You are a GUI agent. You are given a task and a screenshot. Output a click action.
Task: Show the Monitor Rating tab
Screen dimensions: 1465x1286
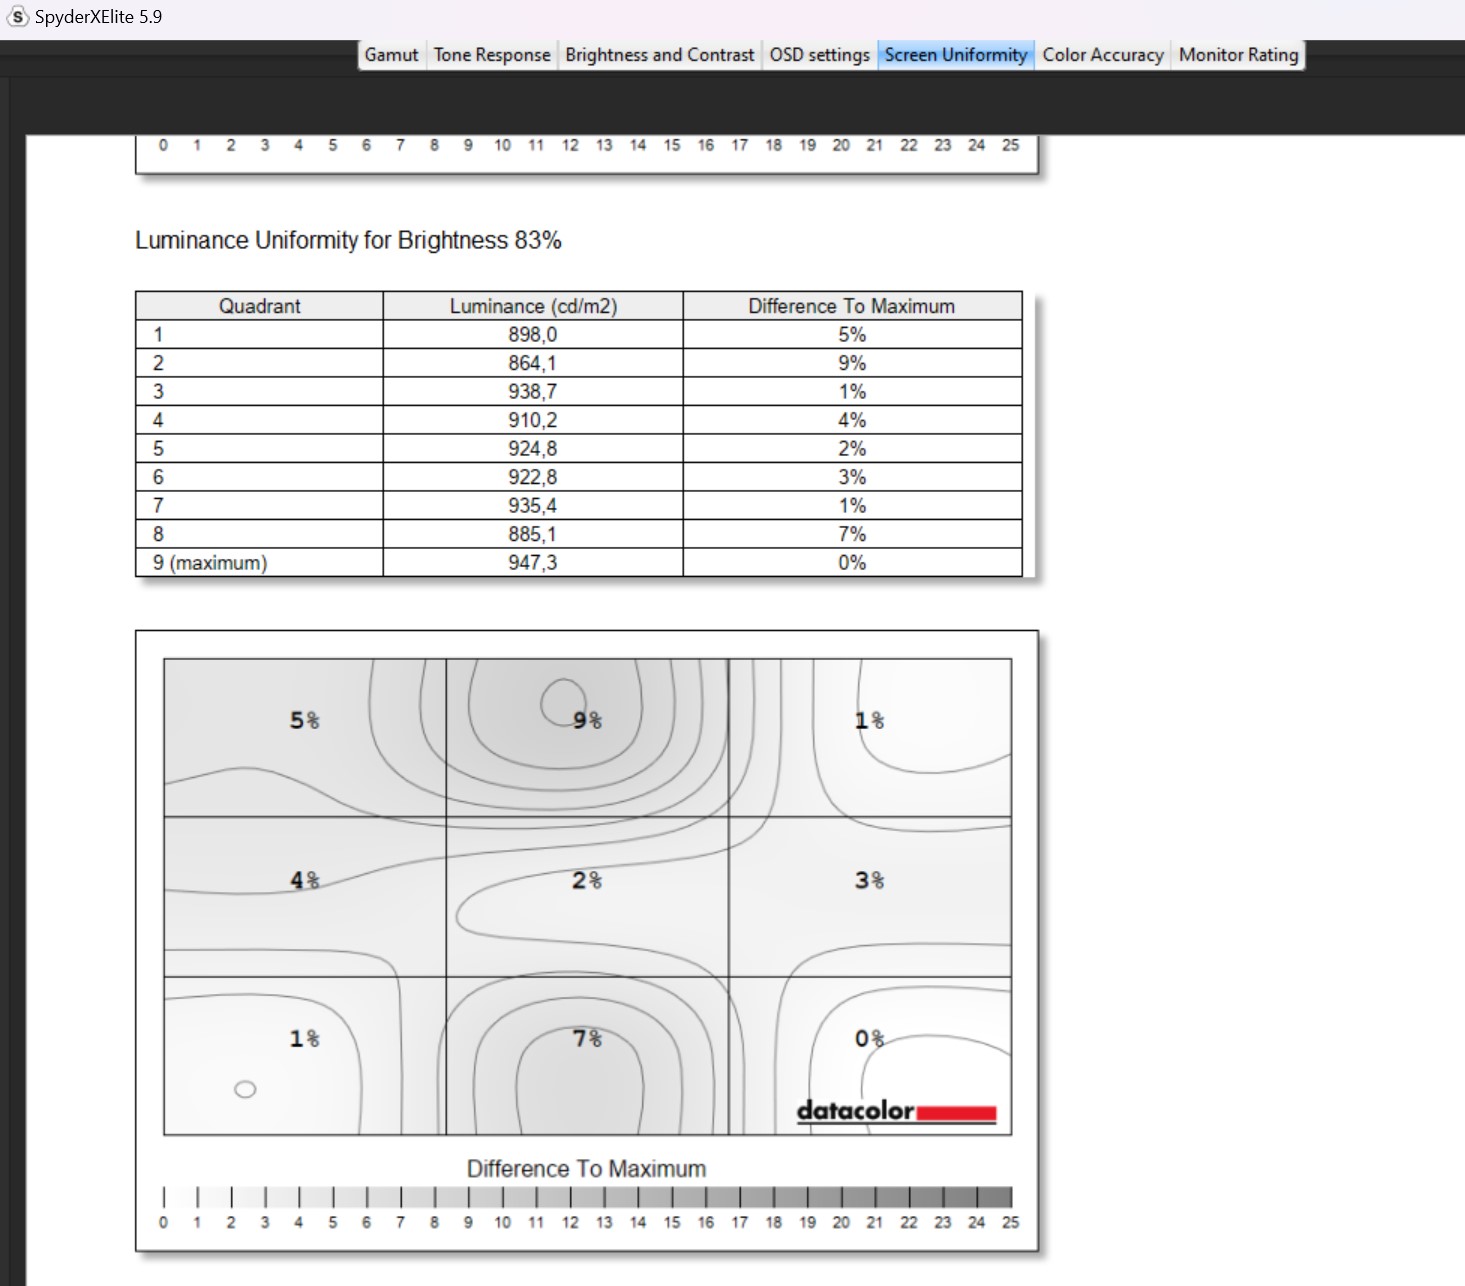[x=1238, y=55]
